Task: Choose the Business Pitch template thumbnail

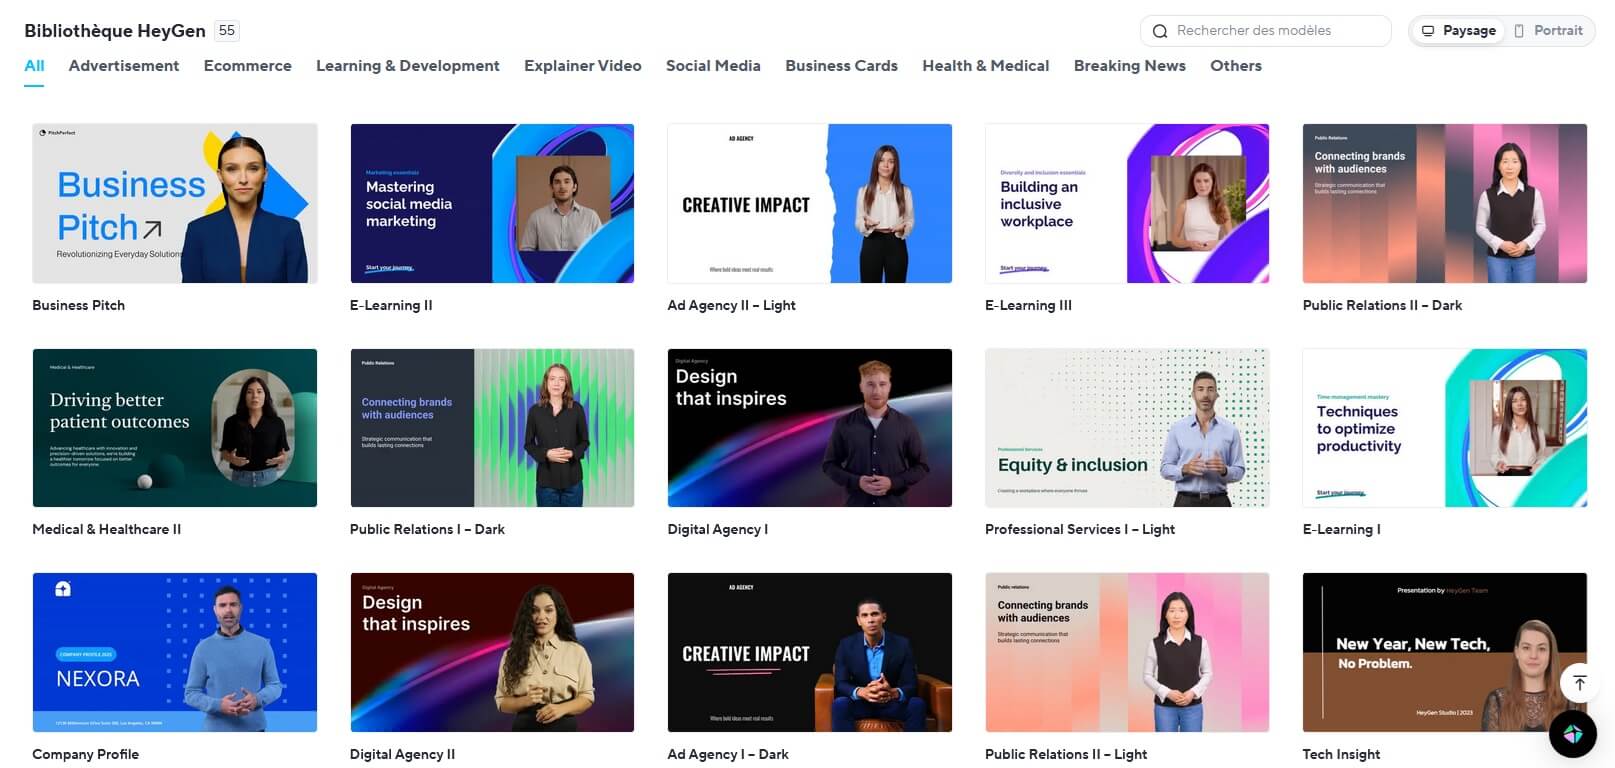Action: pos(175,203)
